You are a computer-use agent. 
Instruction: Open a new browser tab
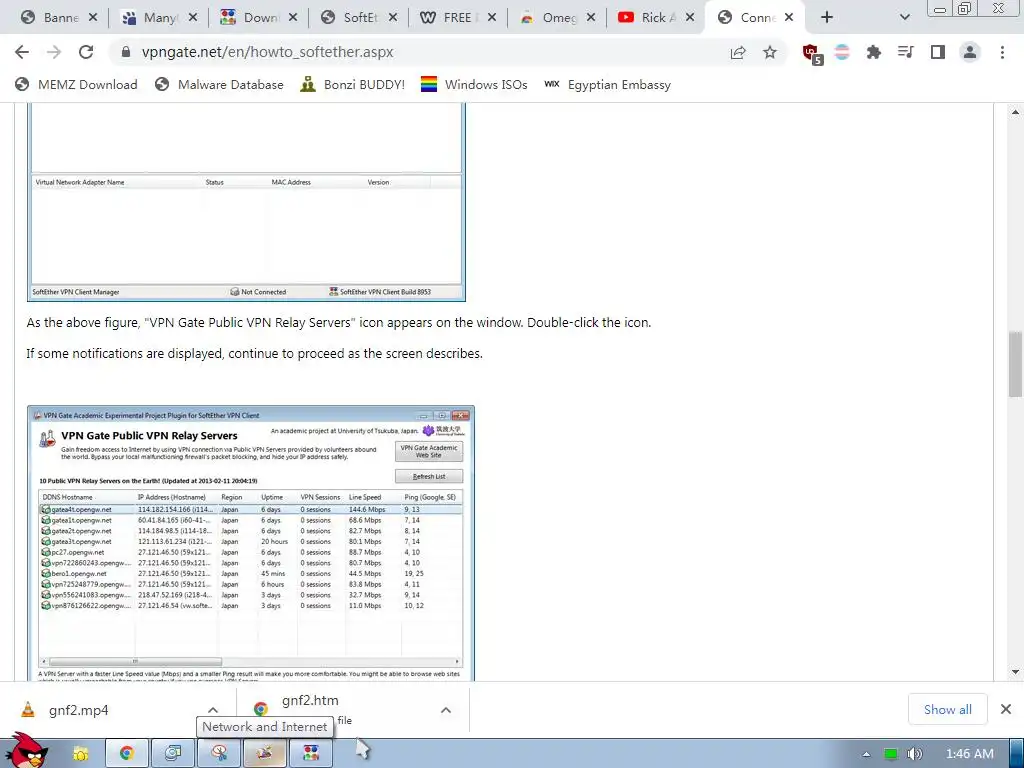pos(827,18)
